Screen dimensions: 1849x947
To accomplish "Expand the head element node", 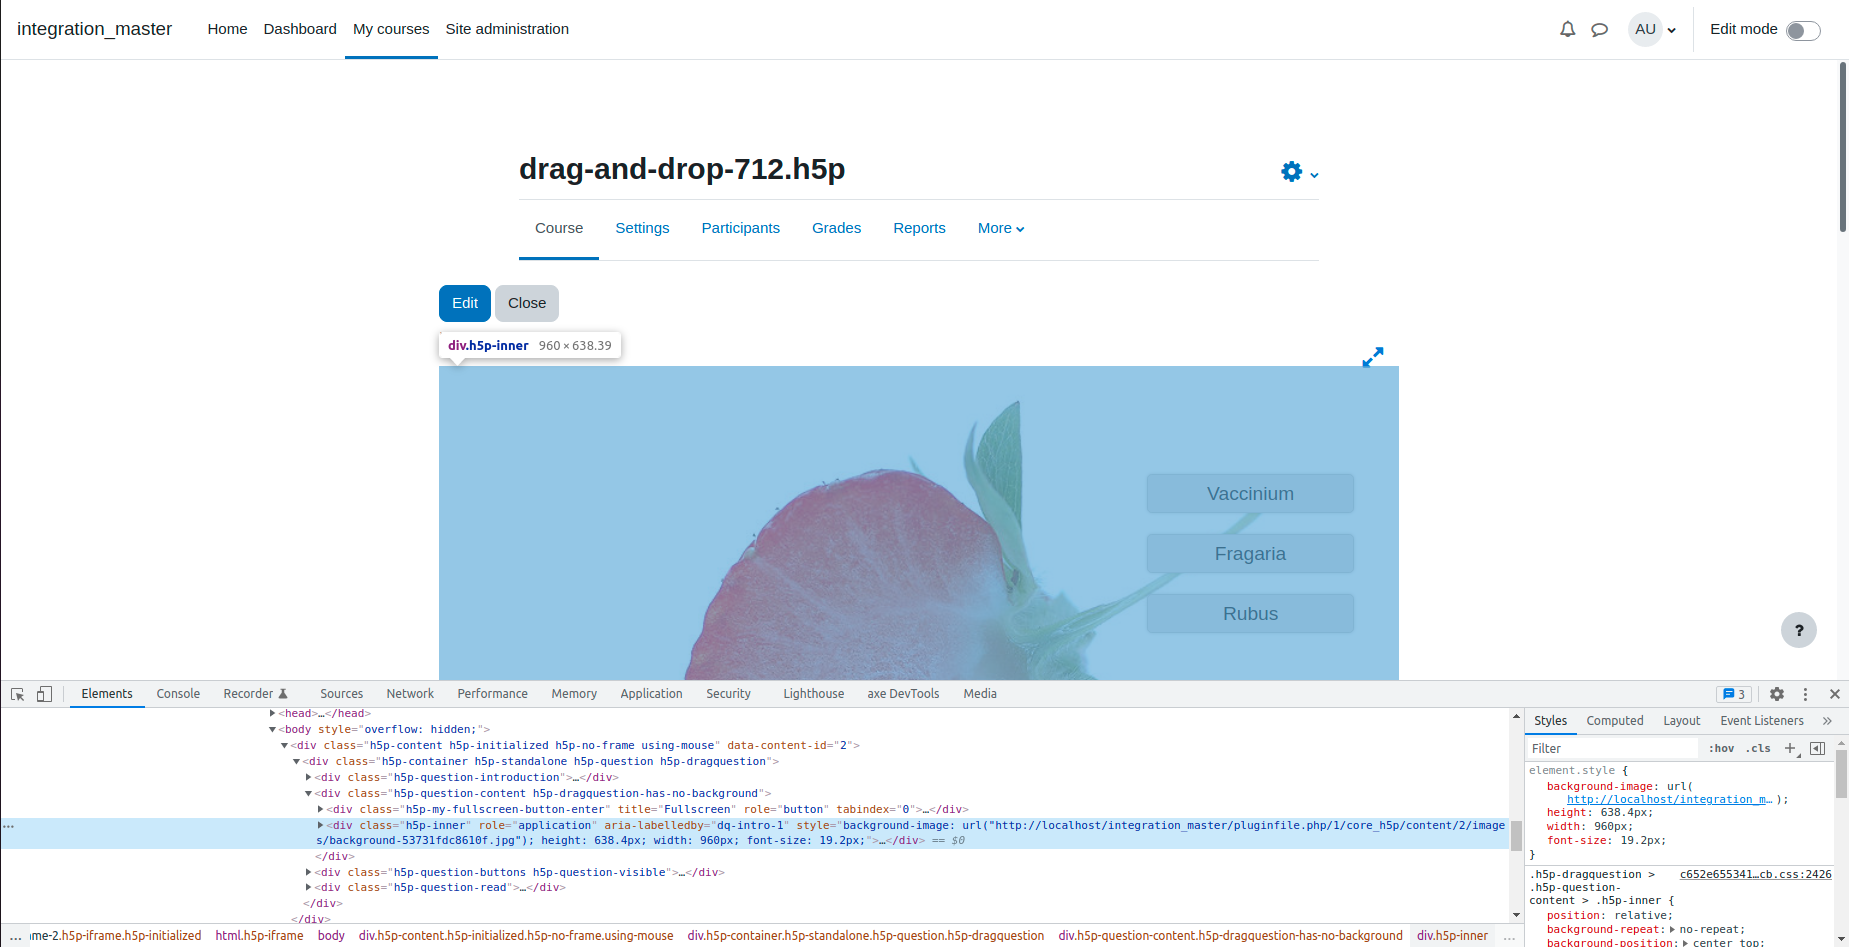I will point(272,713).
